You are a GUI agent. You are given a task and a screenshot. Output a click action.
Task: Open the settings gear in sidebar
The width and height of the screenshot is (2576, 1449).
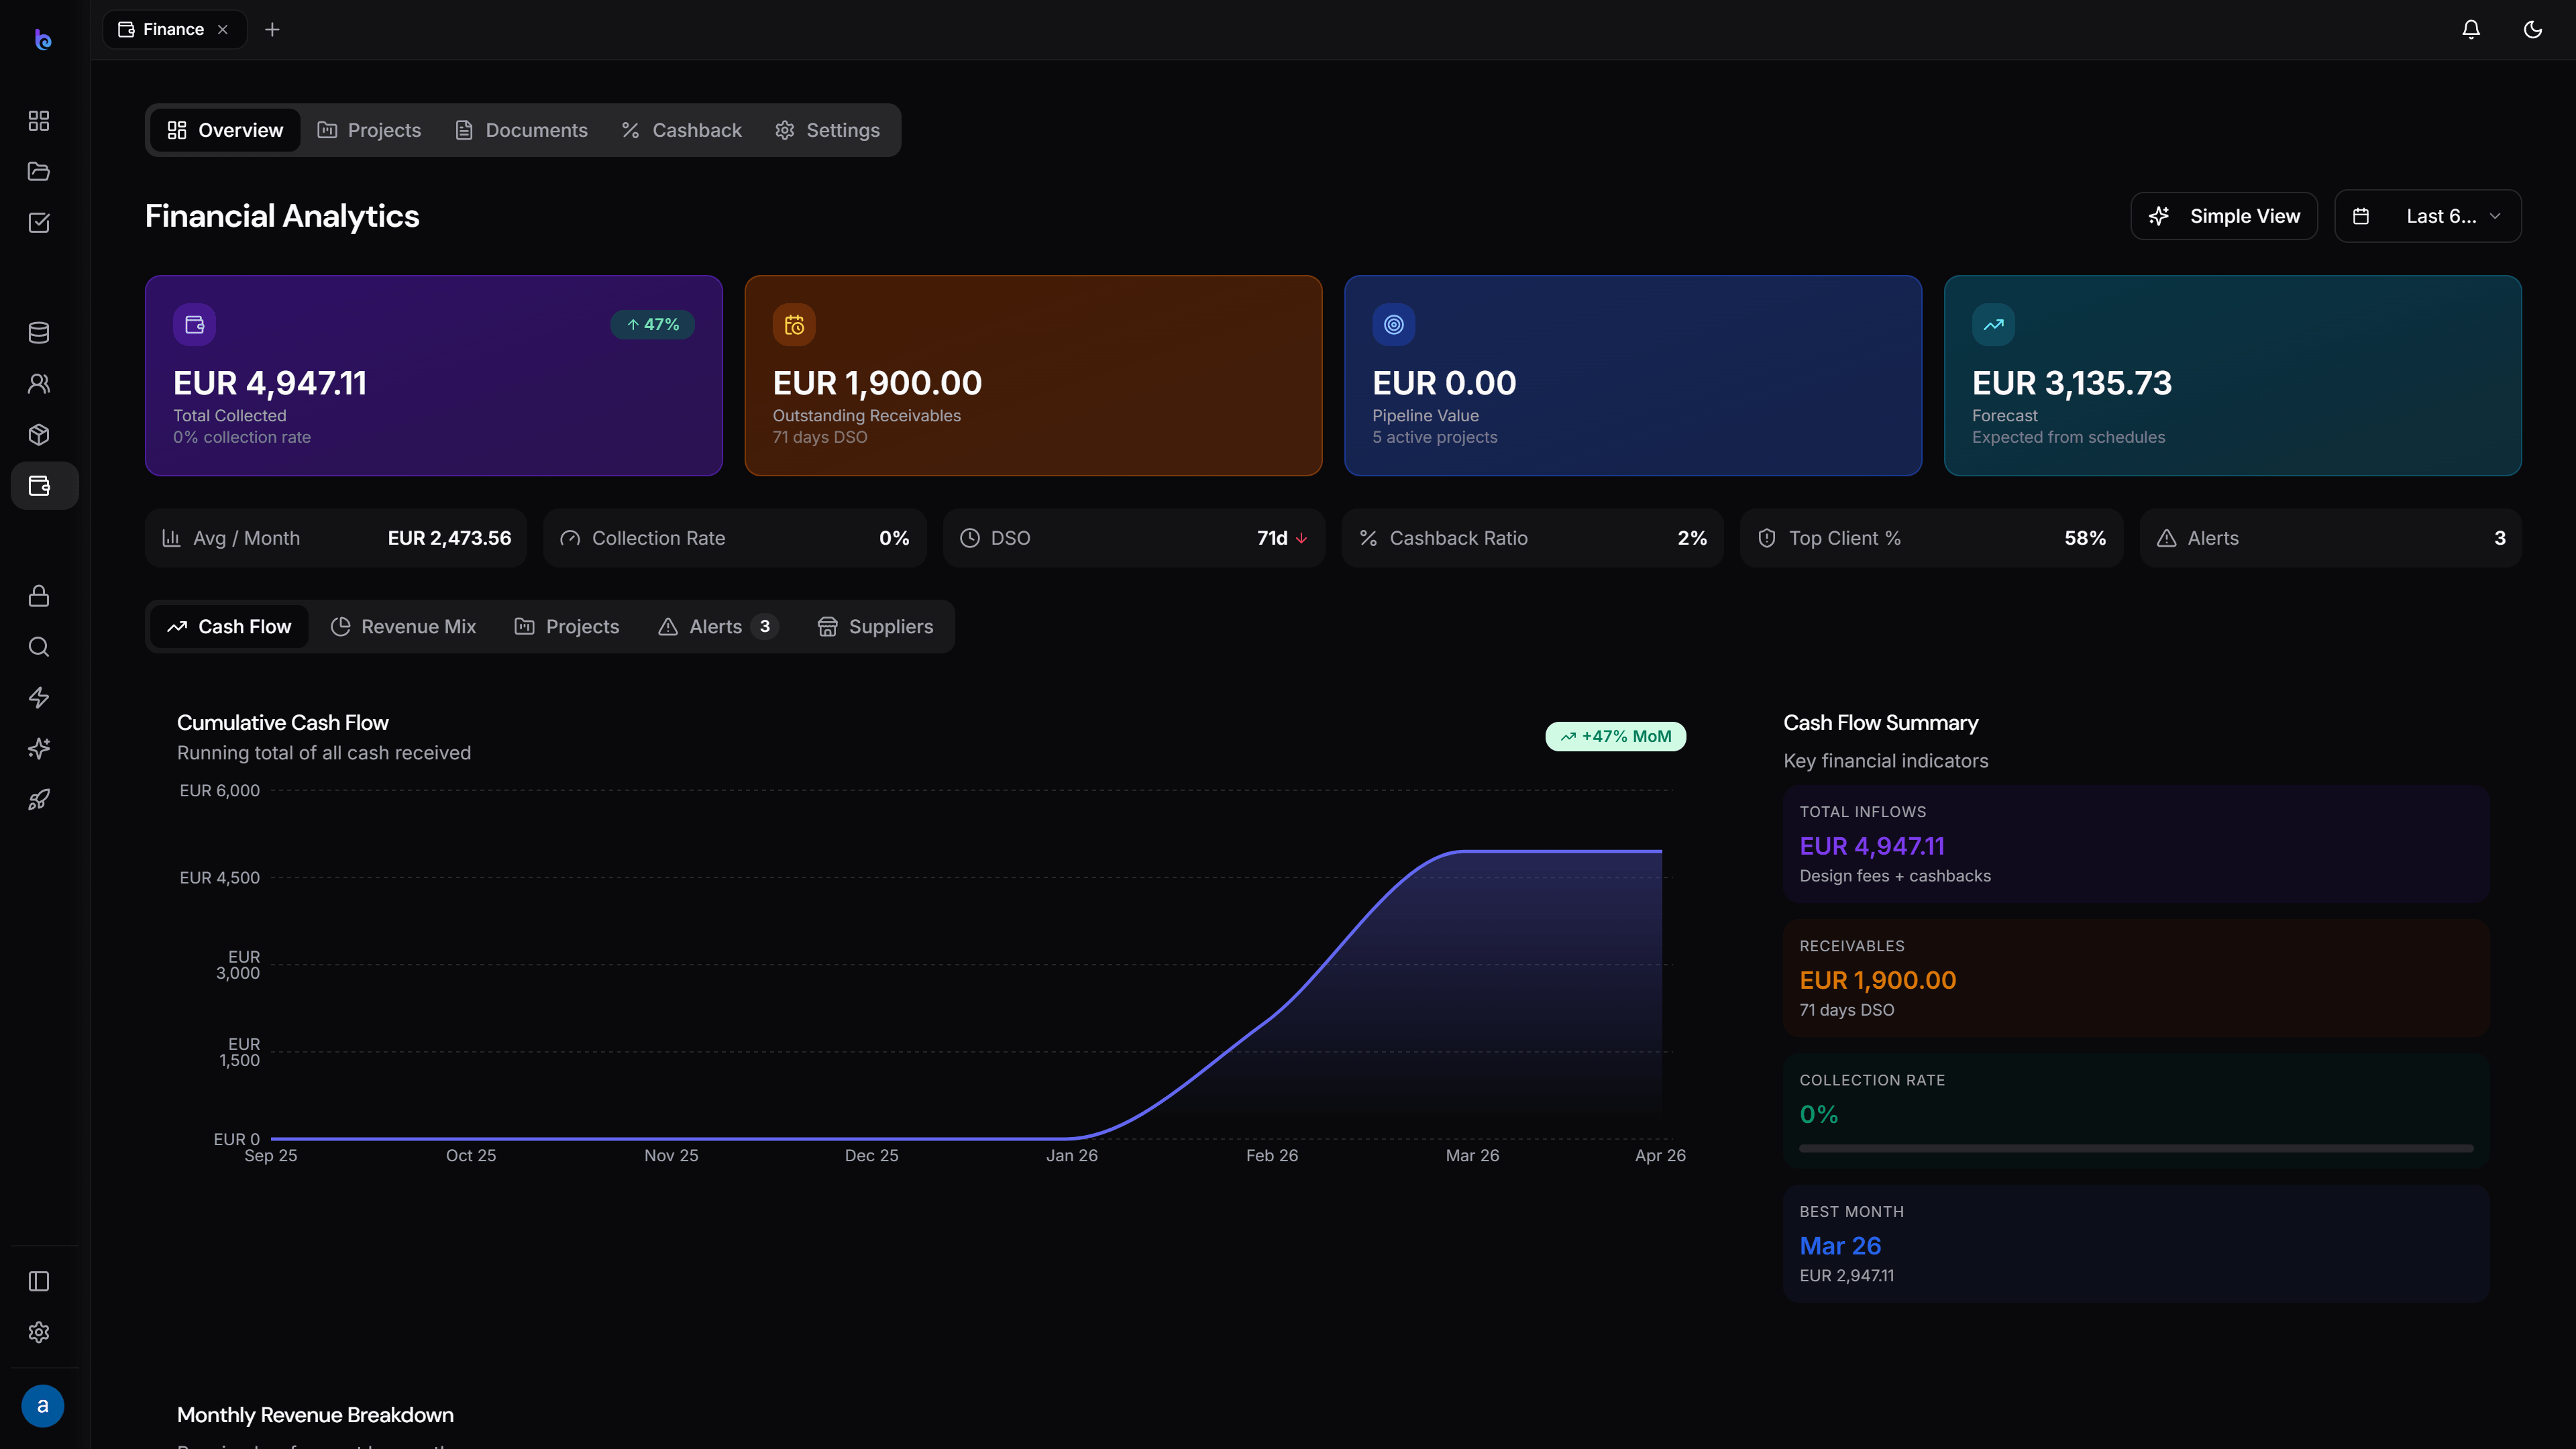tap(39, 1332)
